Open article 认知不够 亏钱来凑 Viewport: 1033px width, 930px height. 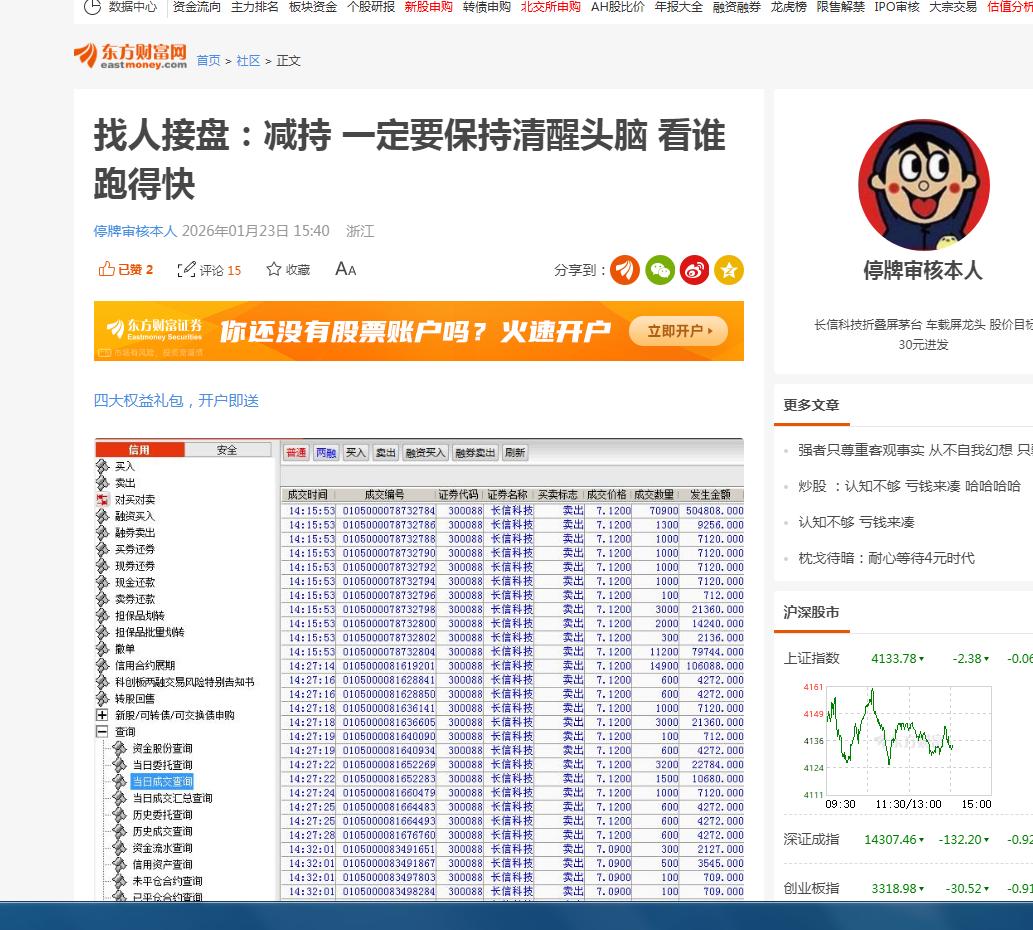pos(856,522)
